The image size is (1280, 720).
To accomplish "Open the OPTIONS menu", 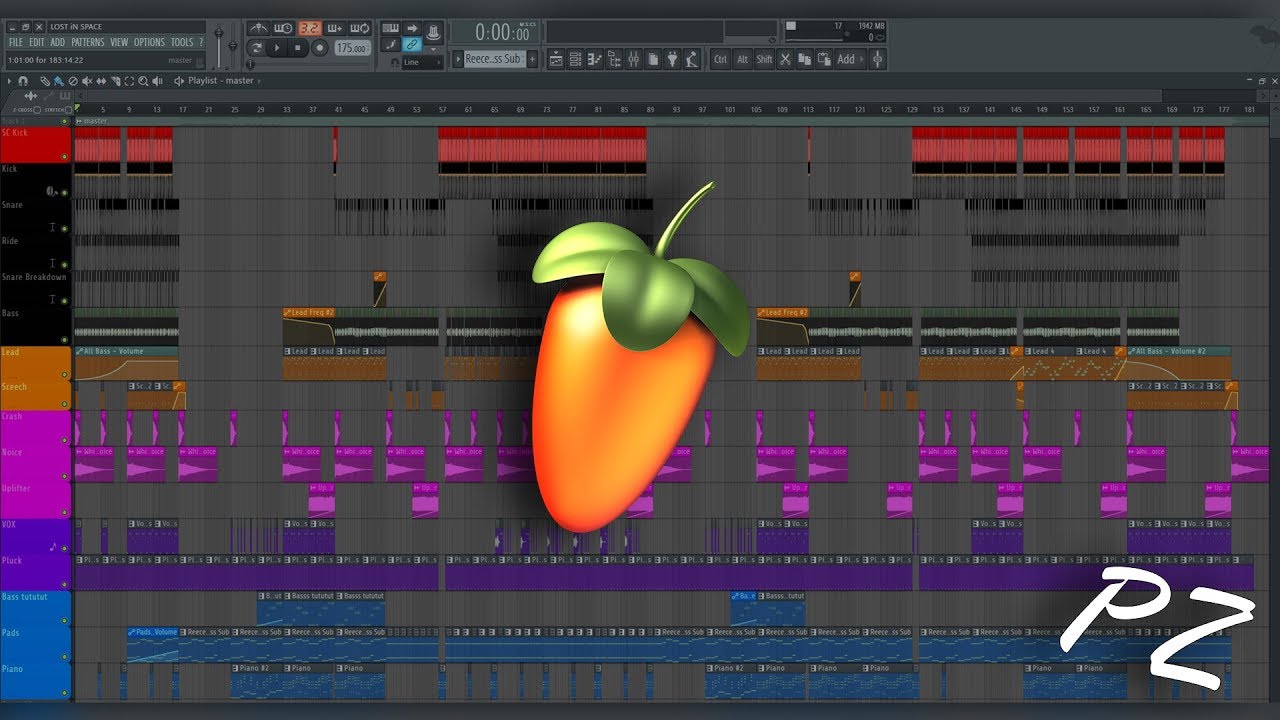I will (149, 43).
